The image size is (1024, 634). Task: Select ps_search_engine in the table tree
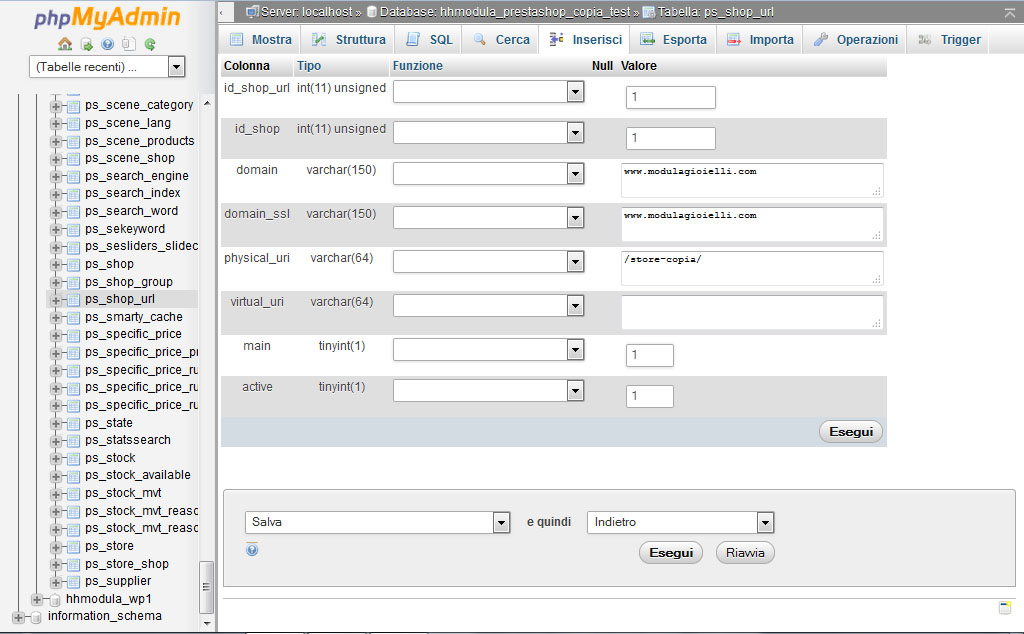click(x=136, y=176)
